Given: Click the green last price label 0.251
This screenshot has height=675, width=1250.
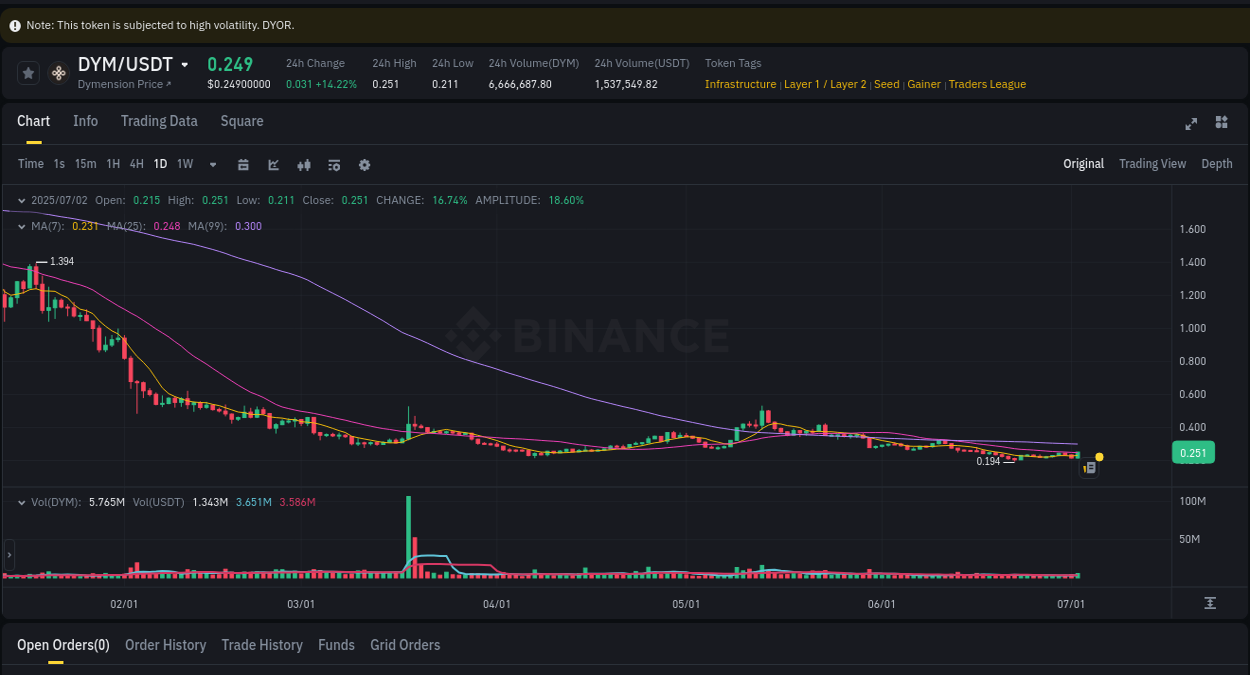Looking at the screenshot, I should pos(1193,452).
